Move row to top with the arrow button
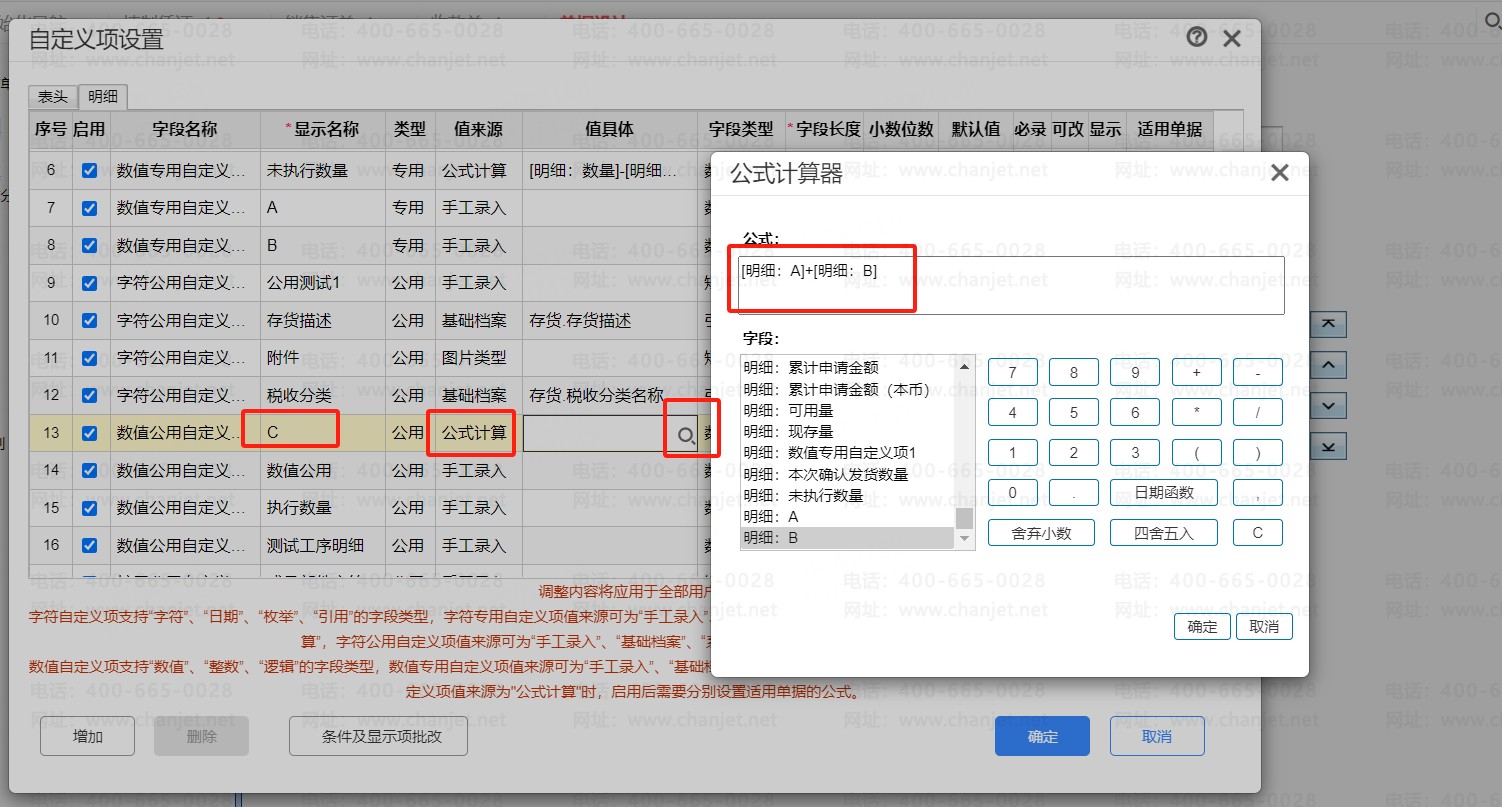 [1328, 324]
